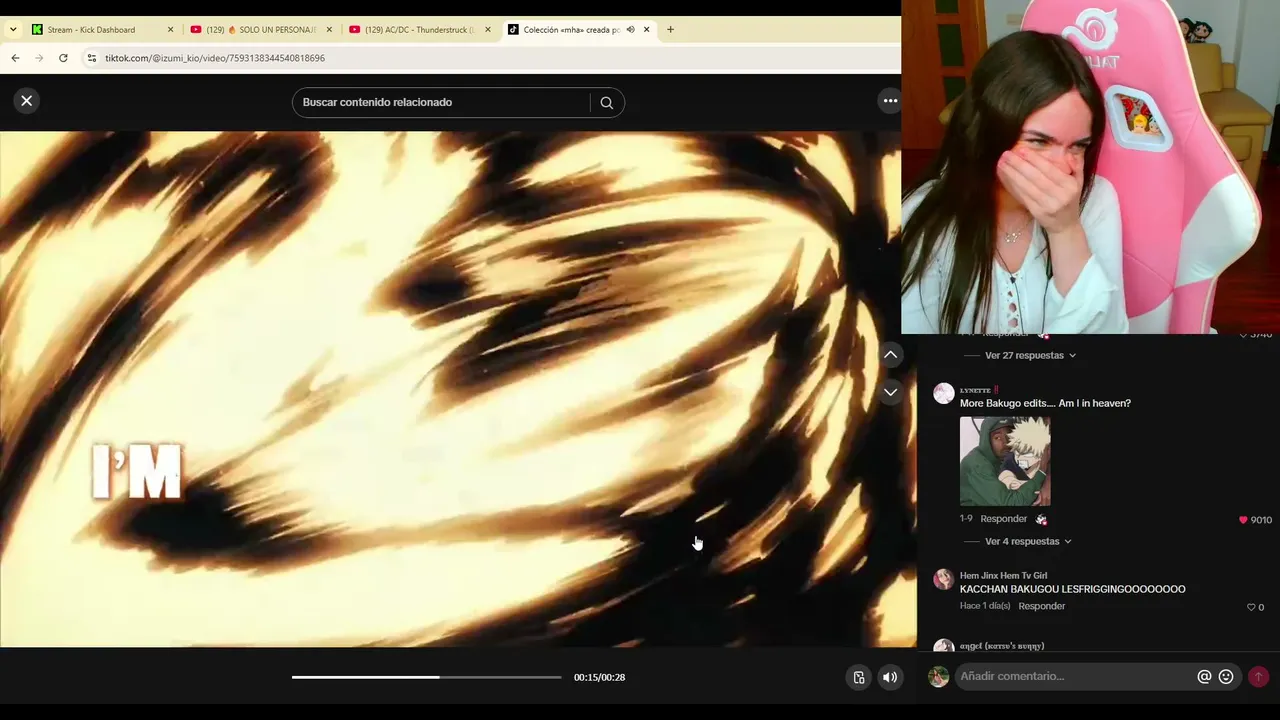Screen dimensions: 1280x720
Task: Open the tab search dropdown arrow
Action: click(13, 30)
